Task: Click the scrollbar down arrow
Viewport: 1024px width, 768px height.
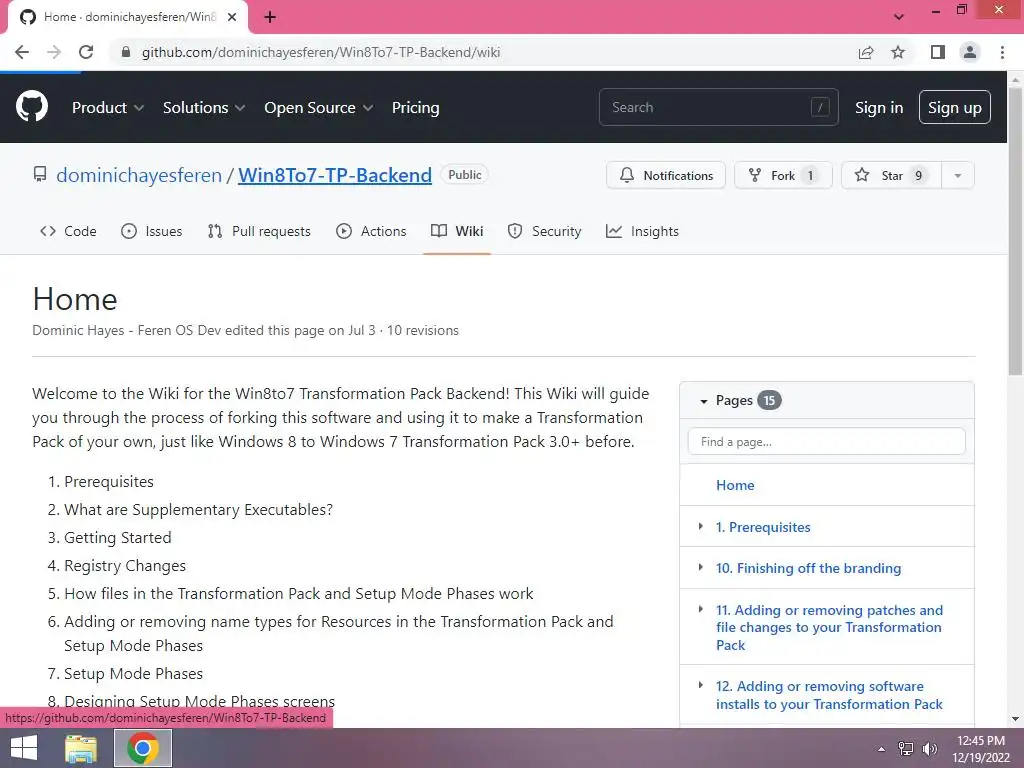Action: (1015, 719)
